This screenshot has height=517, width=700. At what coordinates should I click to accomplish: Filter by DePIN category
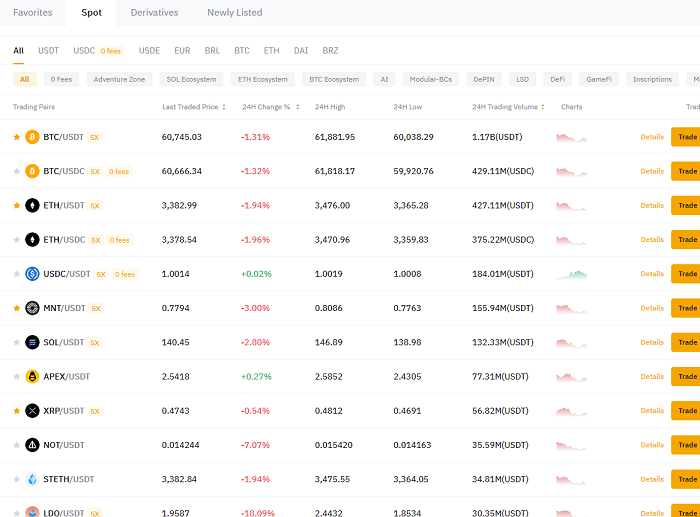[x=484, y=79]
